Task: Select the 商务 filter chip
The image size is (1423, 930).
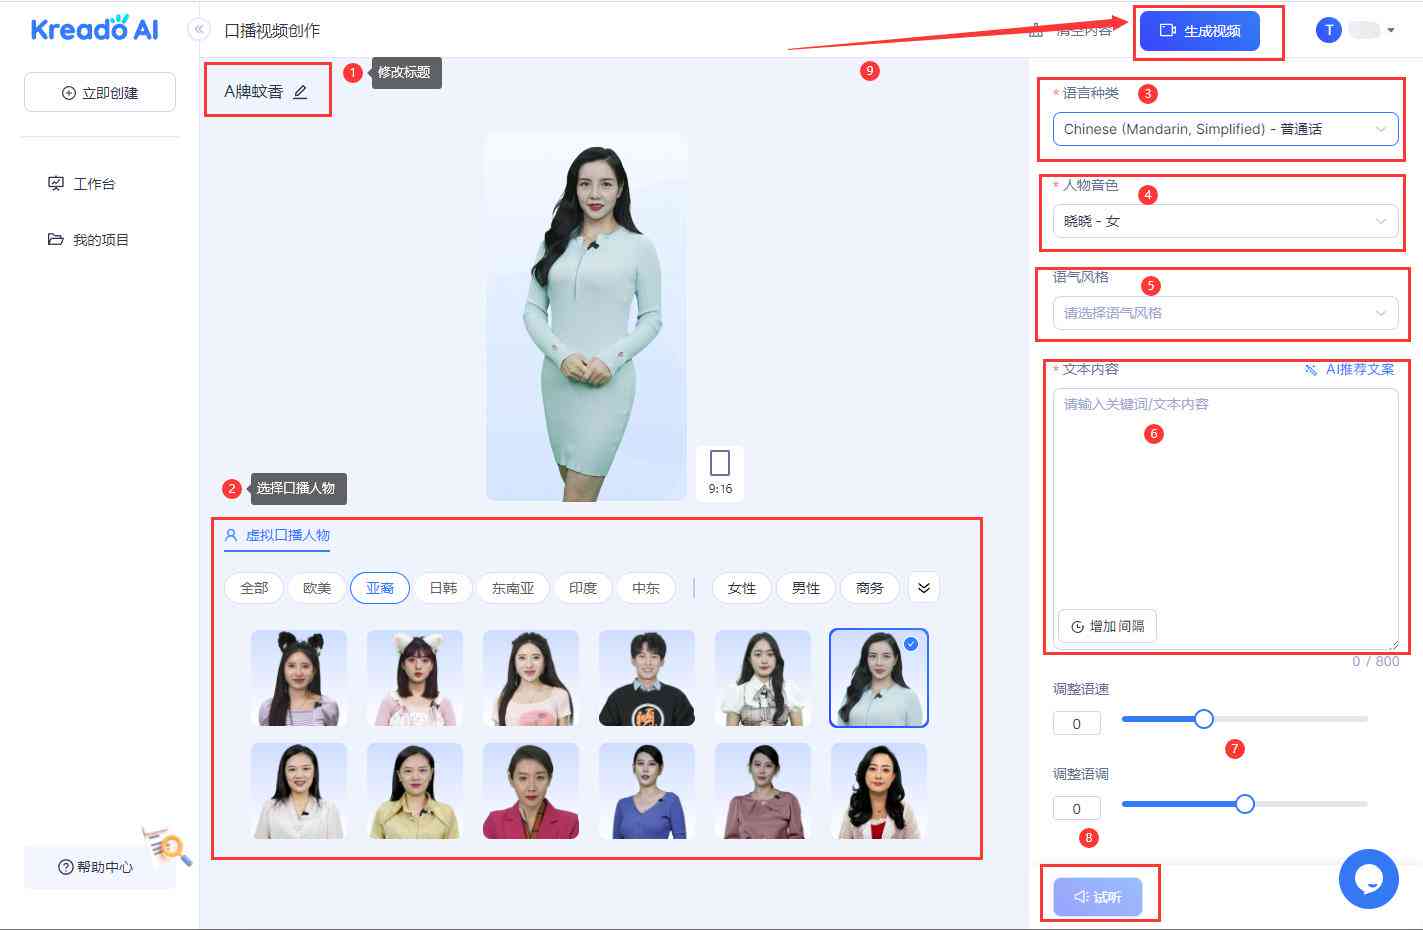Action: [x=870, y=588]
